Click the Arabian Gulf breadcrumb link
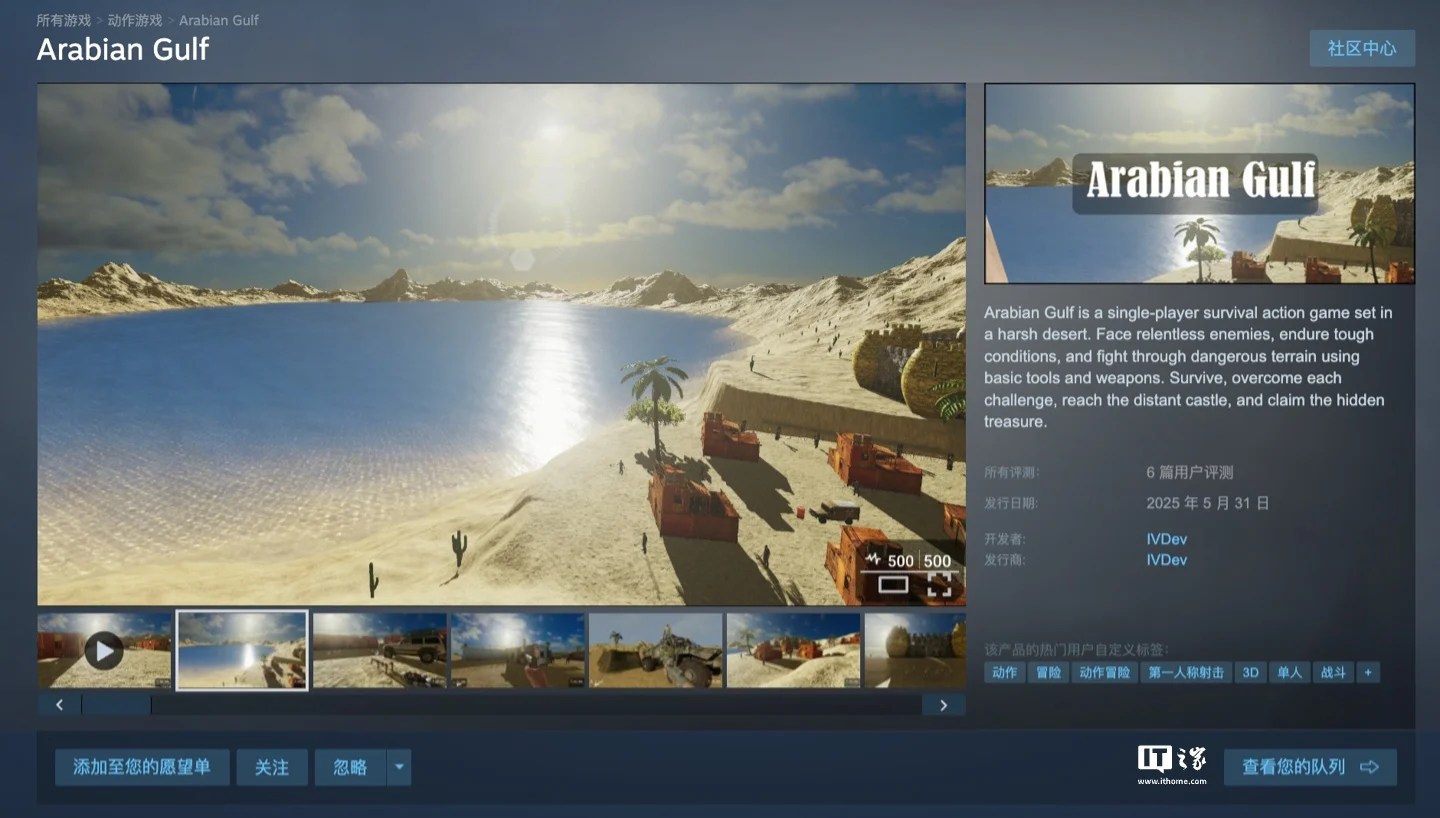Viewport: 1440px width, 818px height. click(x=219, y=20)
